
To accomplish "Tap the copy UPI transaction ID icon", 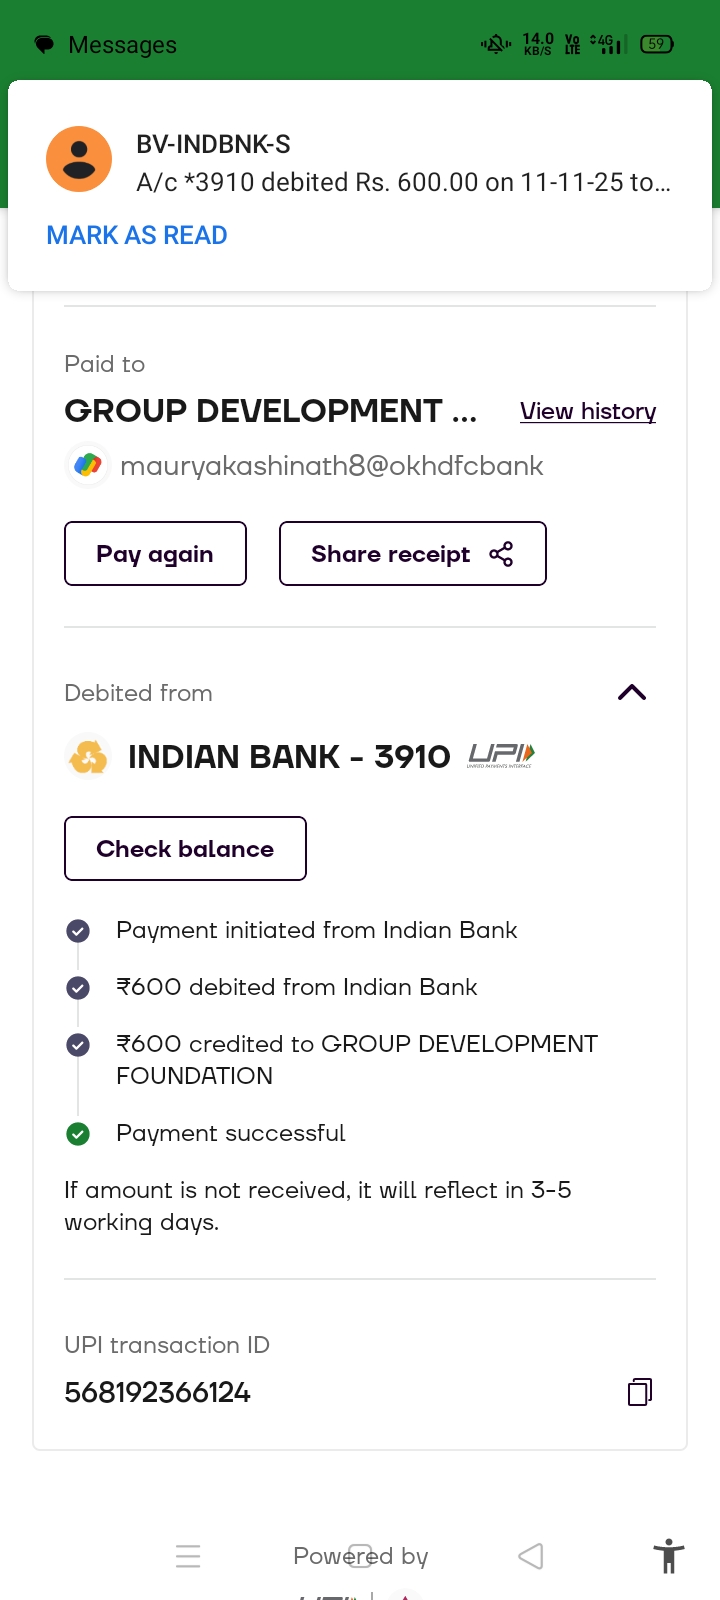I will [640, 1392].
